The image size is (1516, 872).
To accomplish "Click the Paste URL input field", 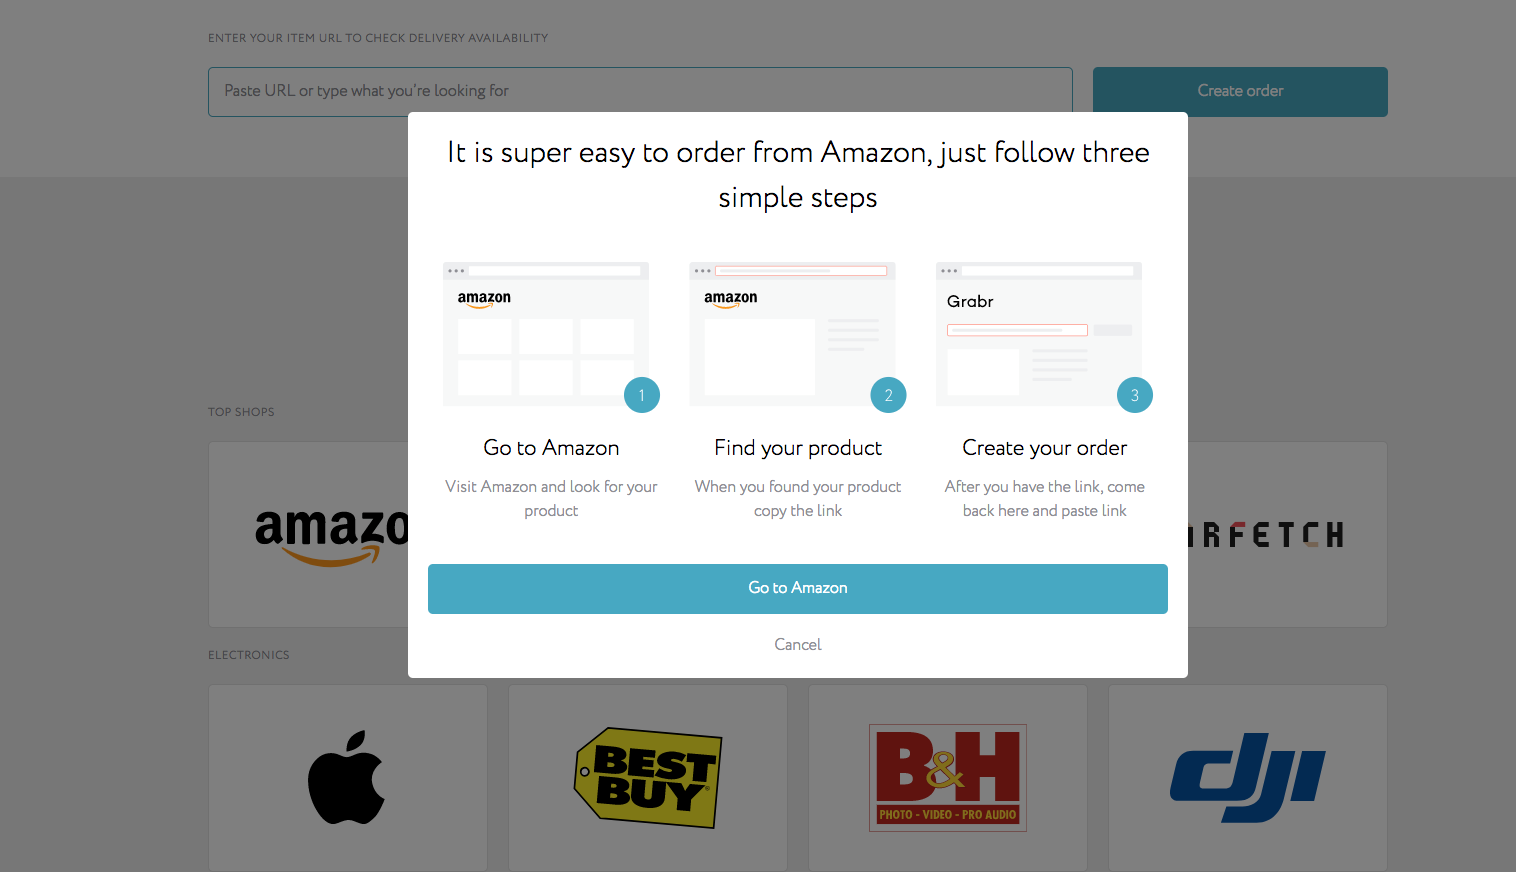I will (x=640, y=92).
